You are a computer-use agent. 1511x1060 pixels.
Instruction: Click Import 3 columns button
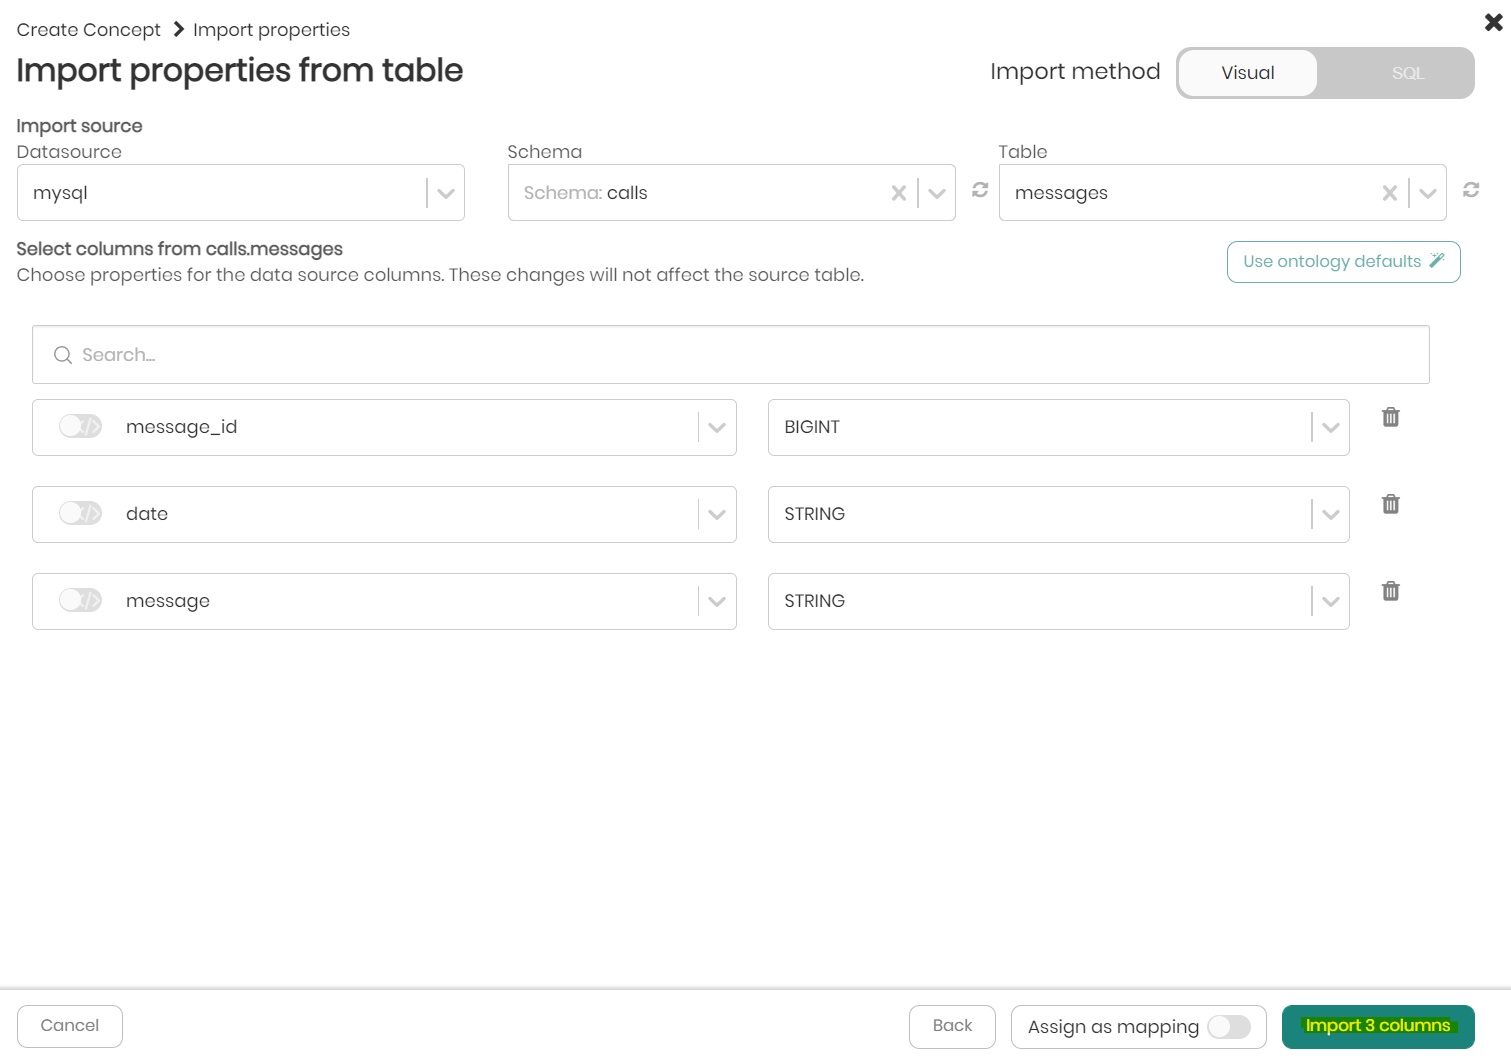pyautogui.click(x=1377, y=1026)
